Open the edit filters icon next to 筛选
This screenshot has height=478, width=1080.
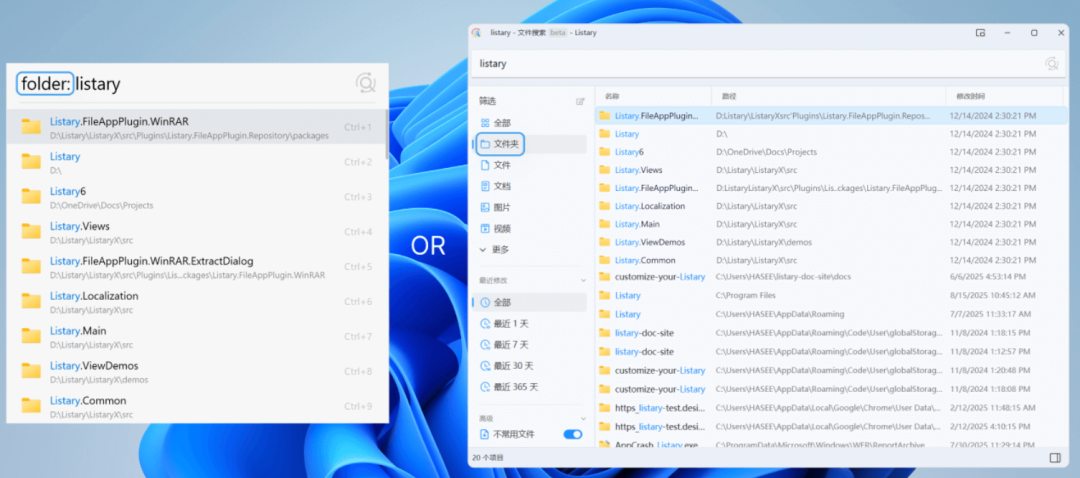click(580, 101)
